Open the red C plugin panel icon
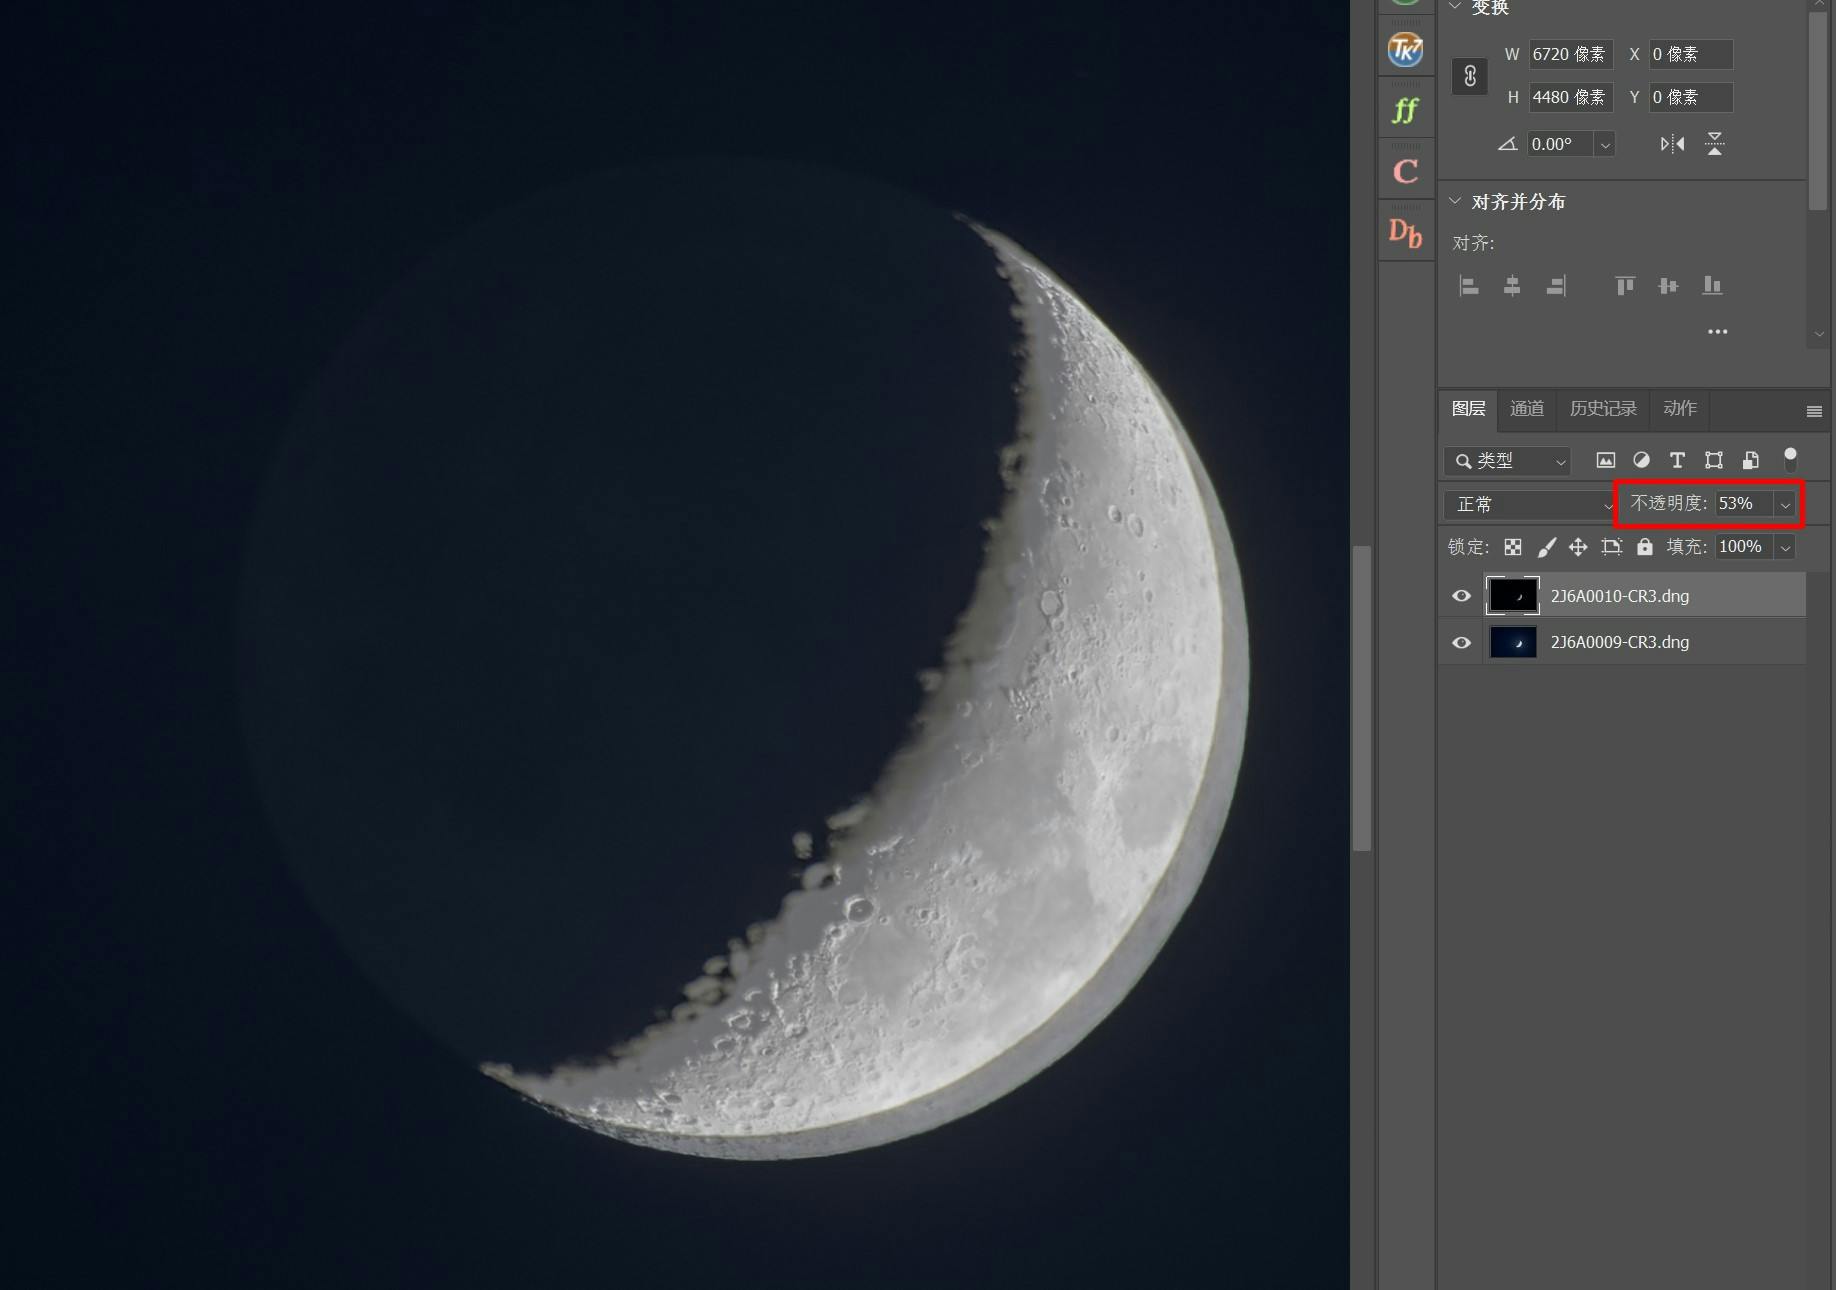 click(1405, 171)
